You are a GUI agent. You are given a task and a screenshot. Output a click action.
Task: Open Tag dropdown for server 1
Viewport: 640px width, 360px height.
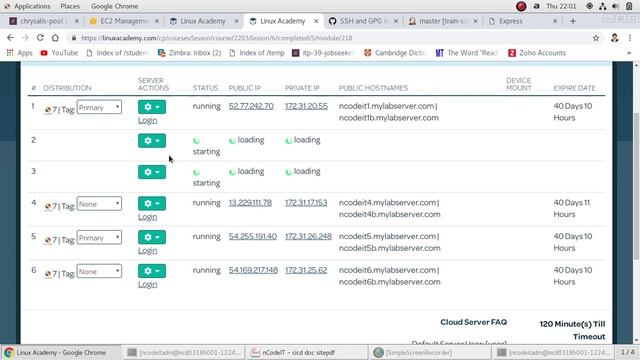pyautogui.click(x=99, y=107)
